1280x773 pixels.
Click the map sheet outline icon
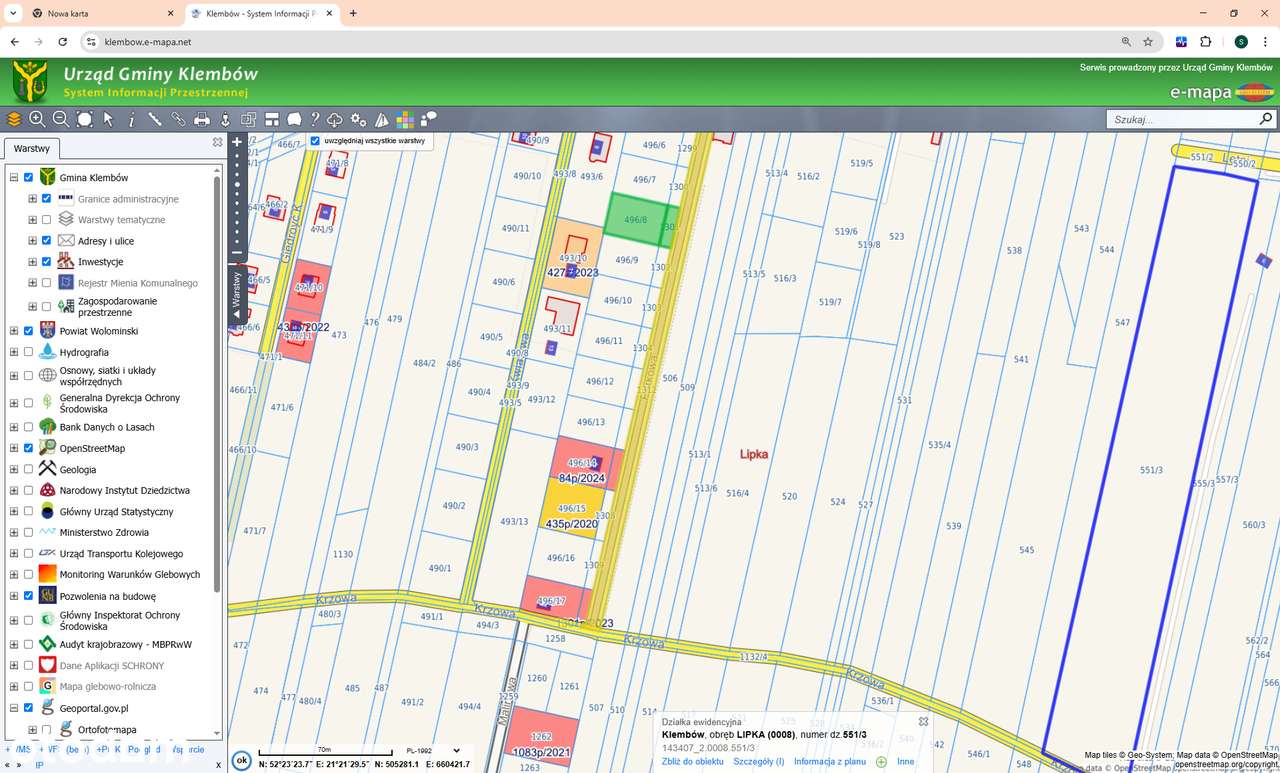tap(294, 119)
